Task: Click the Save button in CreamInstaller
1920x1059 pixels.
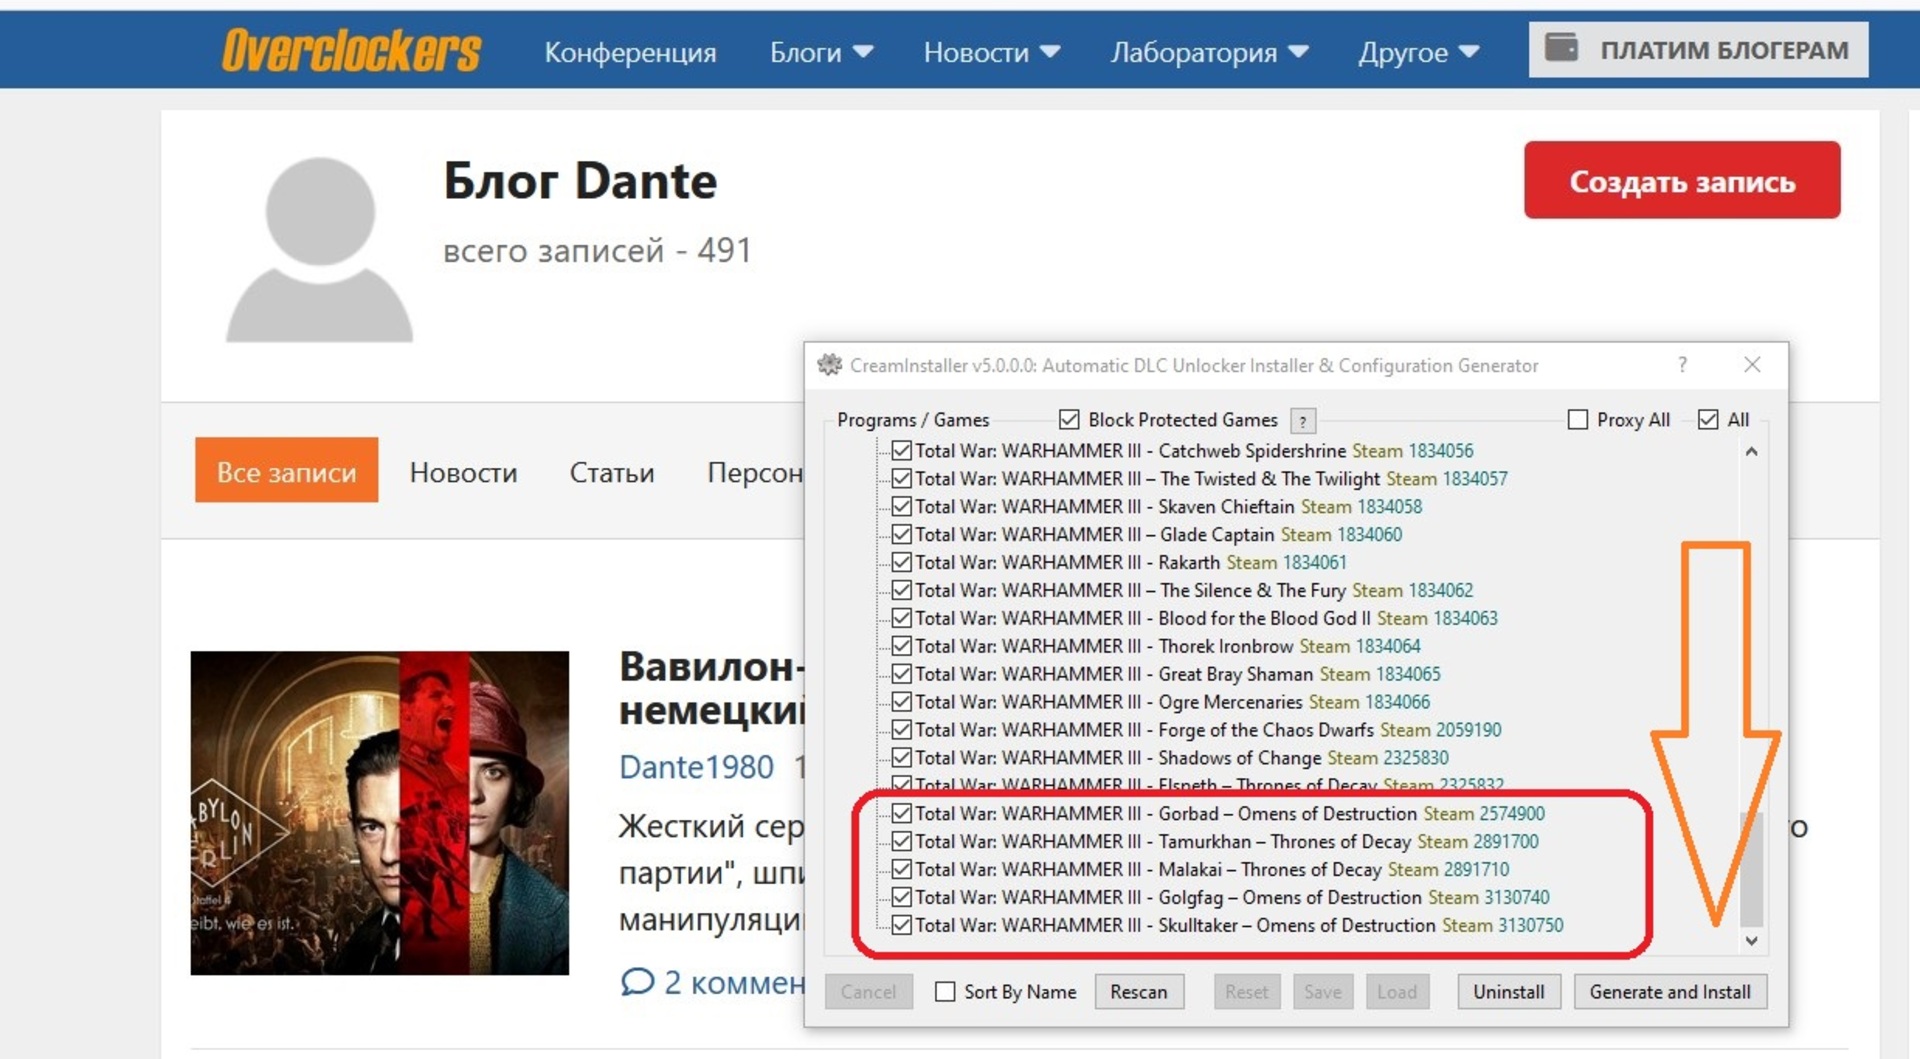Action: click(x=1322, y=992)
